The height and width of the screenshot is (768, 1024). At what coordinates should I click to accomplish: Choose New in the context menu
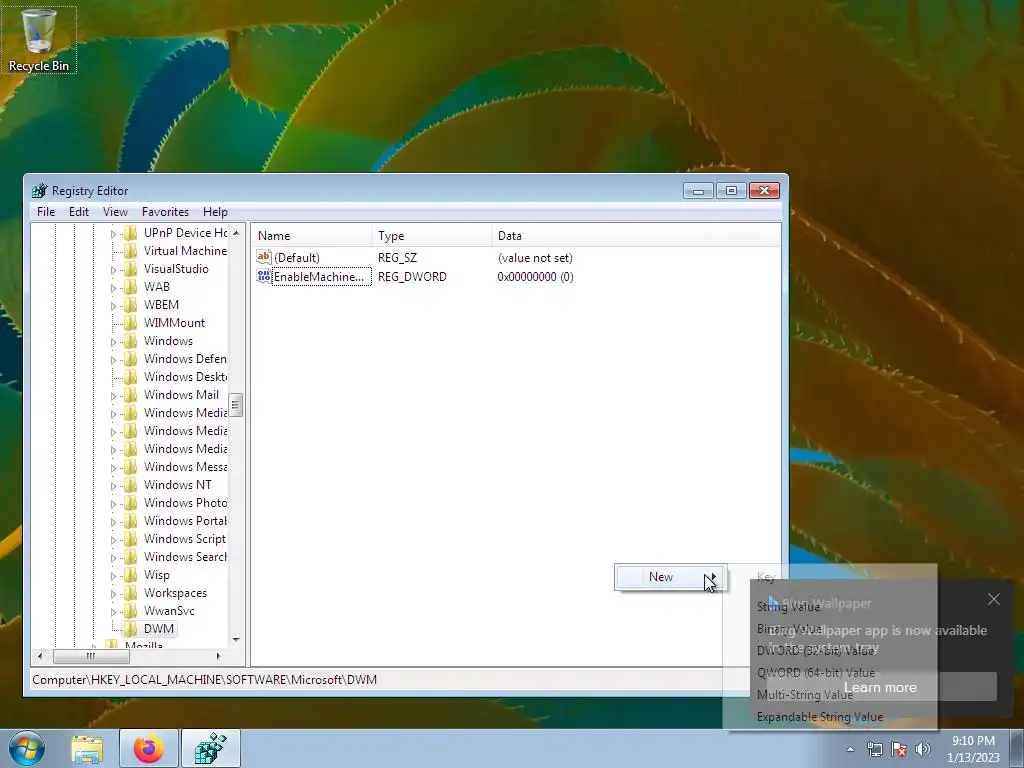671,577
